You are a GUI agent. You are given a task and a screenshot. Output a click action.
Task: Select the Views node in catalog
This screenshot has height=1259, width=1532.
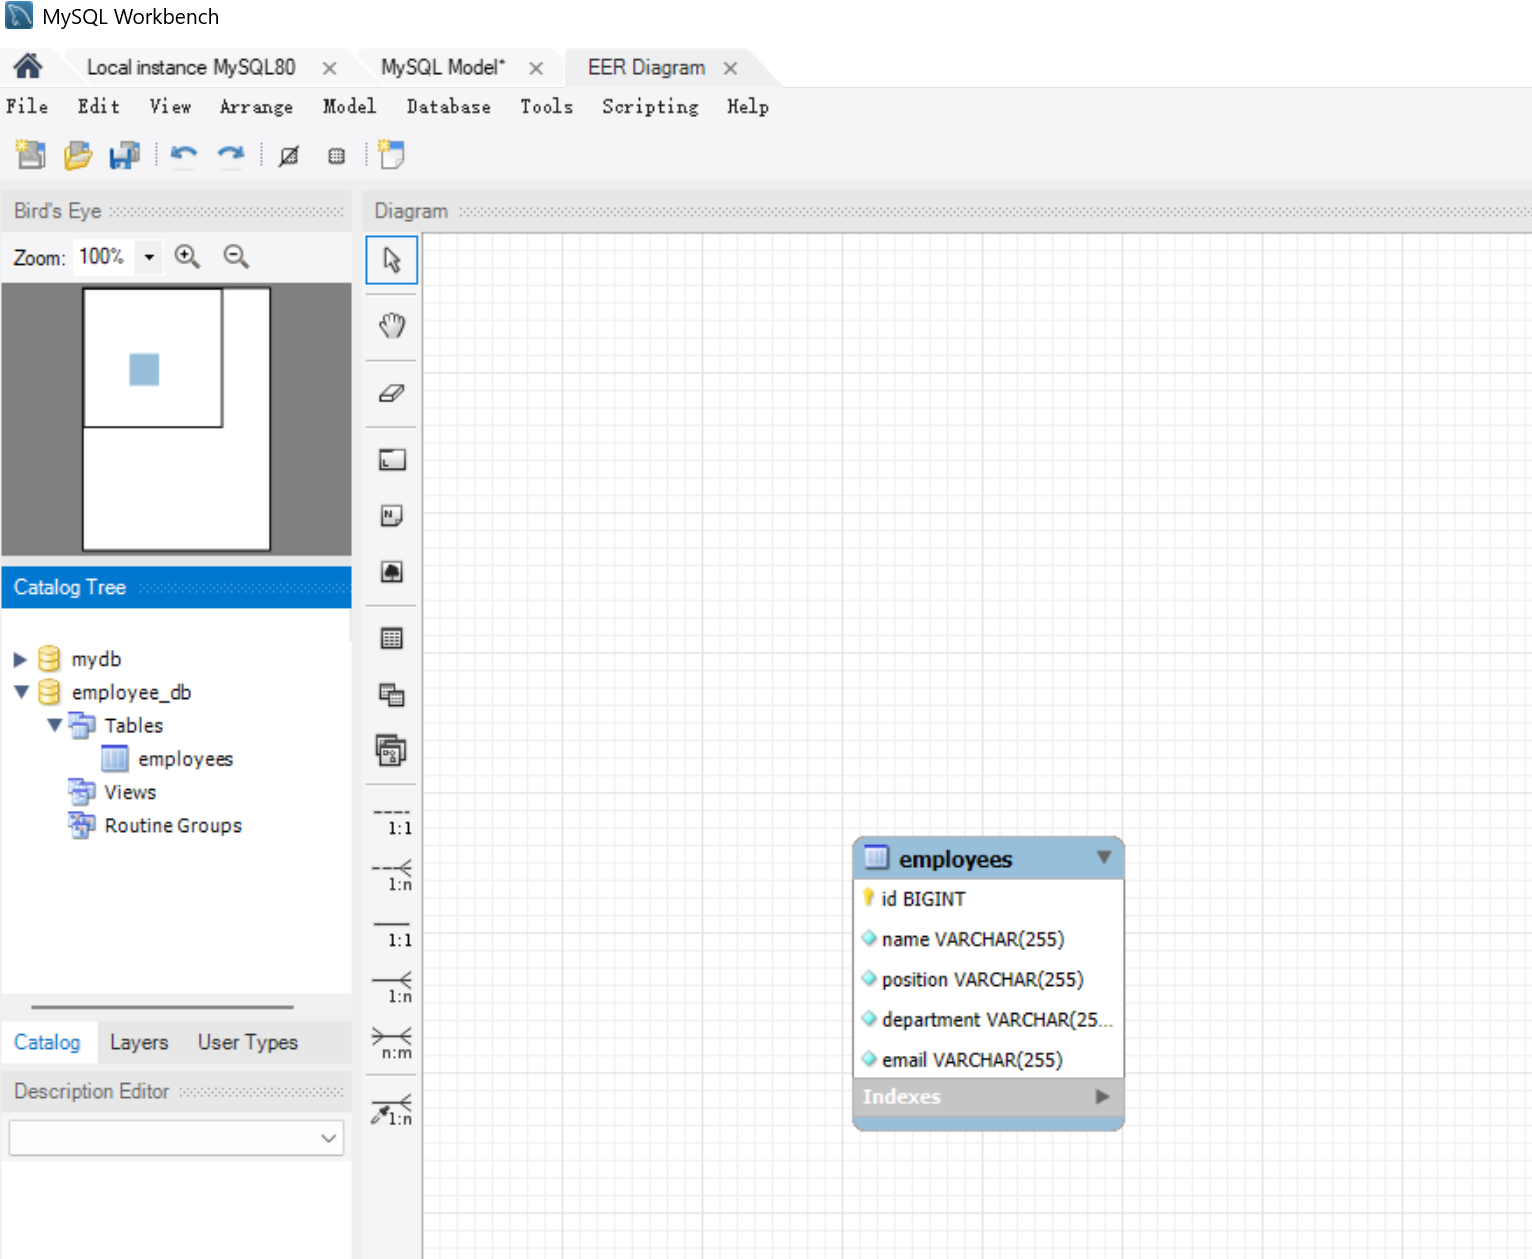130,792
